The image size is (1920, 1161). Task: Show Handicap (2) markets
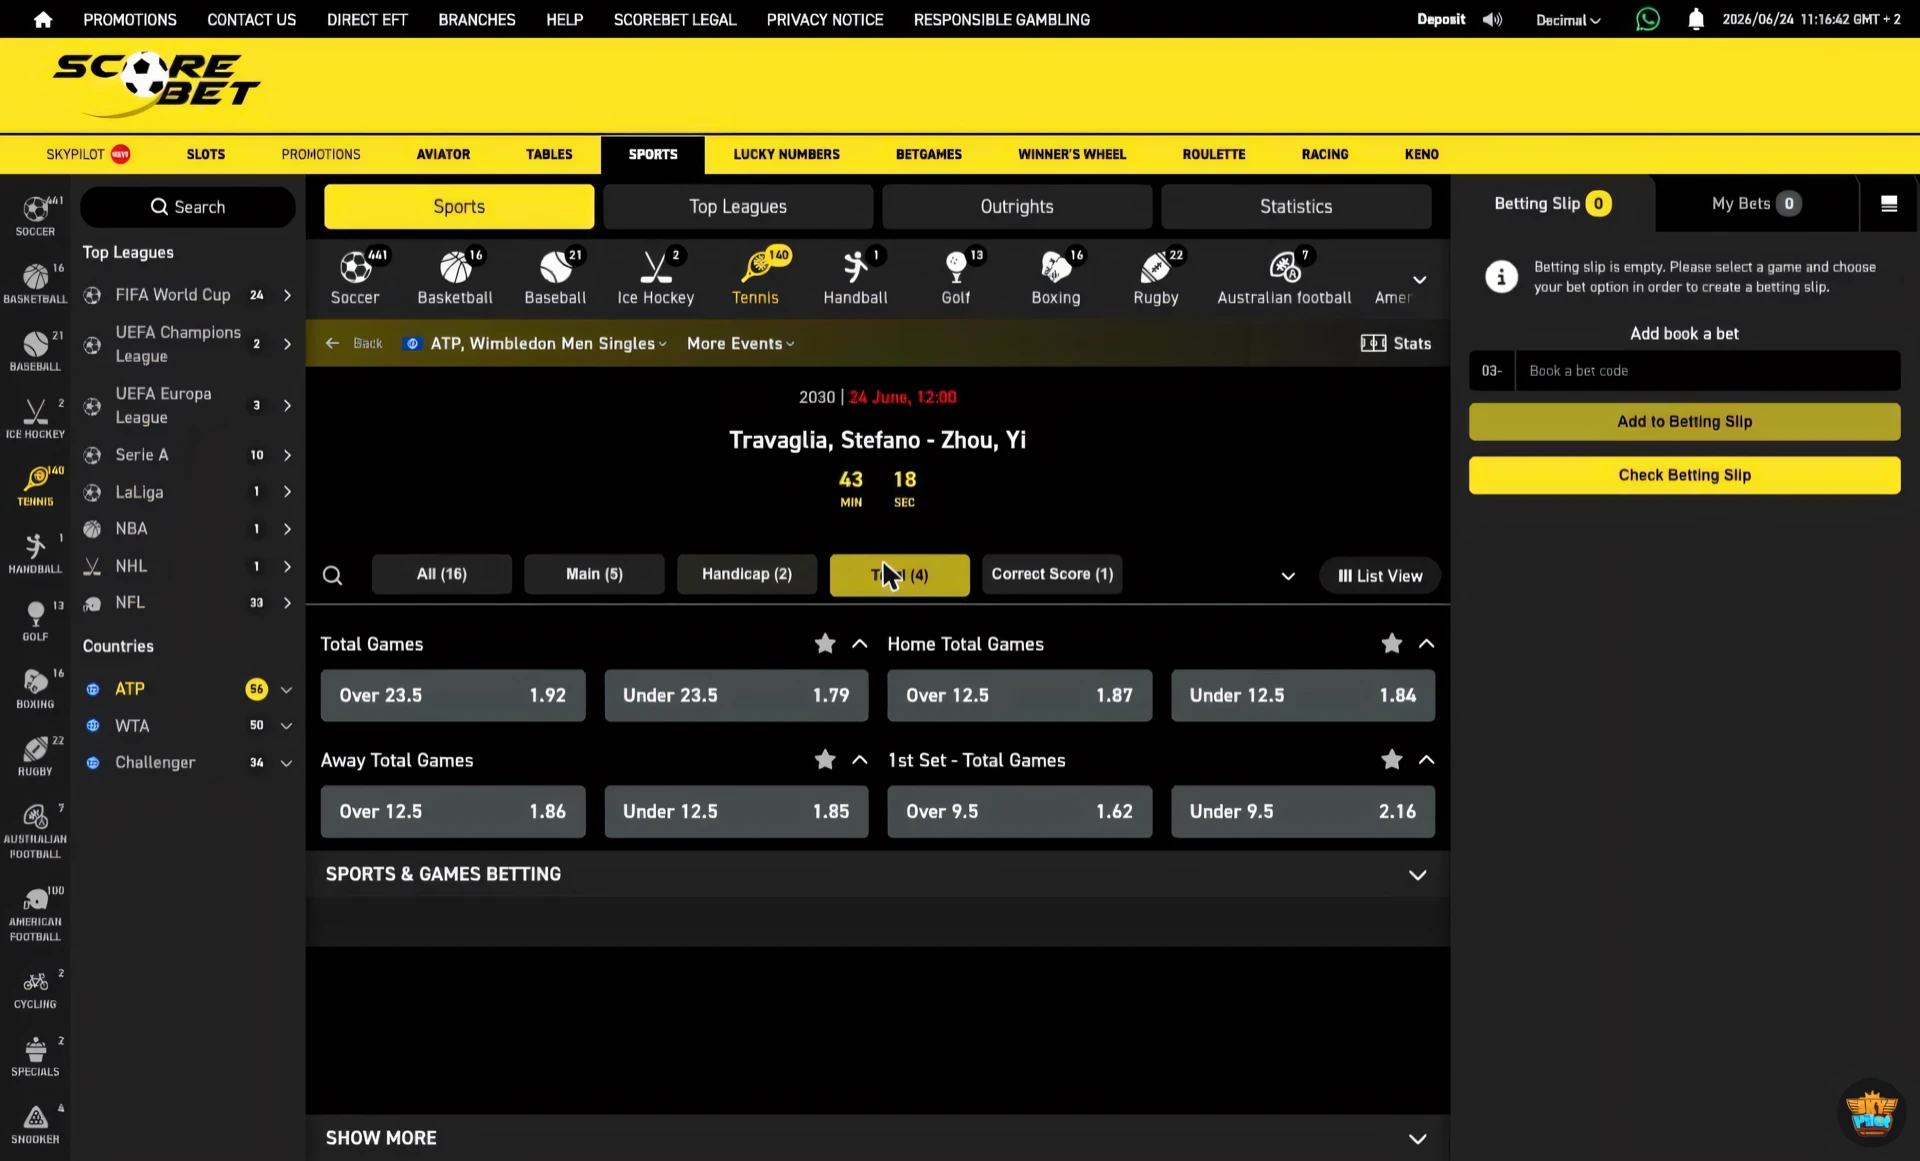coord(746,574)
